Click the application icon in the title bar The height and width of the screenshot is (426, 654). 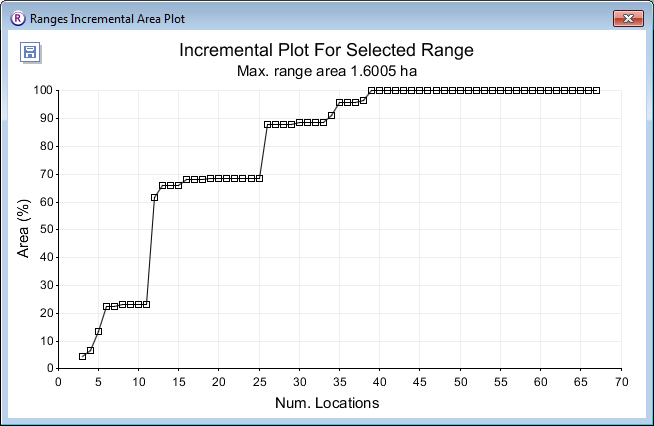point(16,18)
